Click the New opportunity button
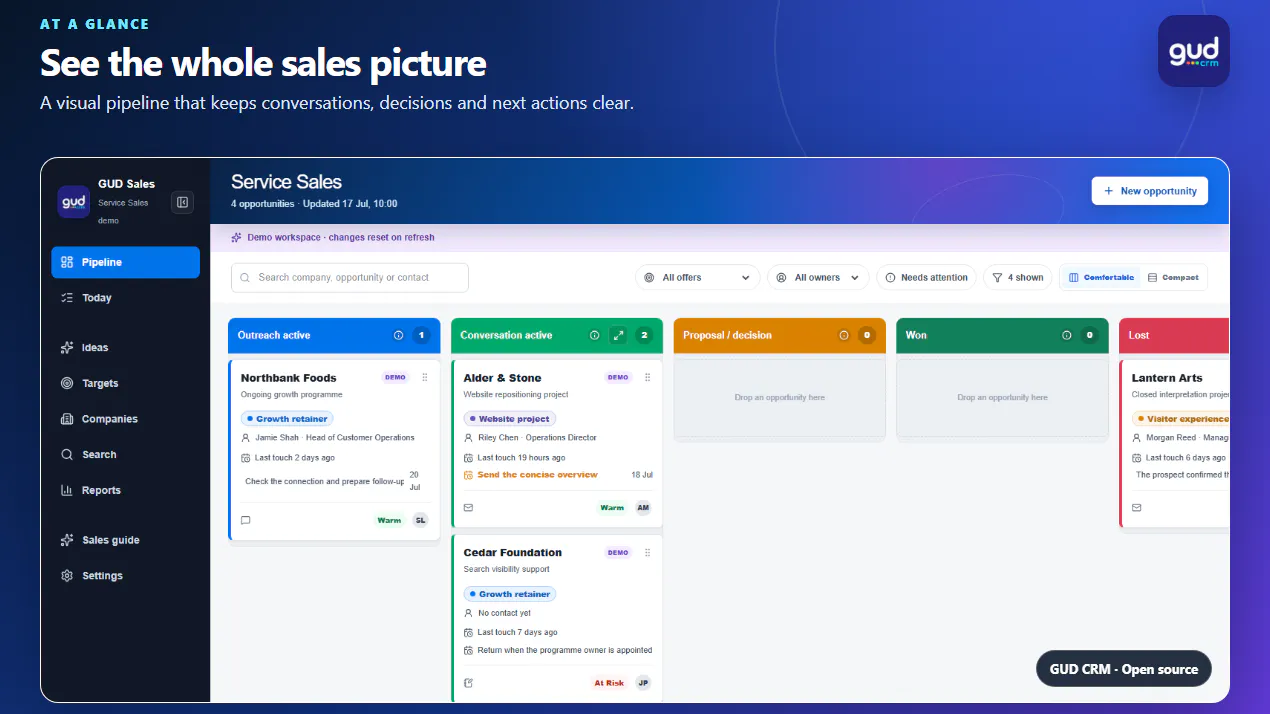Image resolution: width=1270 pixels, height=714 pixels. (1150, 191)
